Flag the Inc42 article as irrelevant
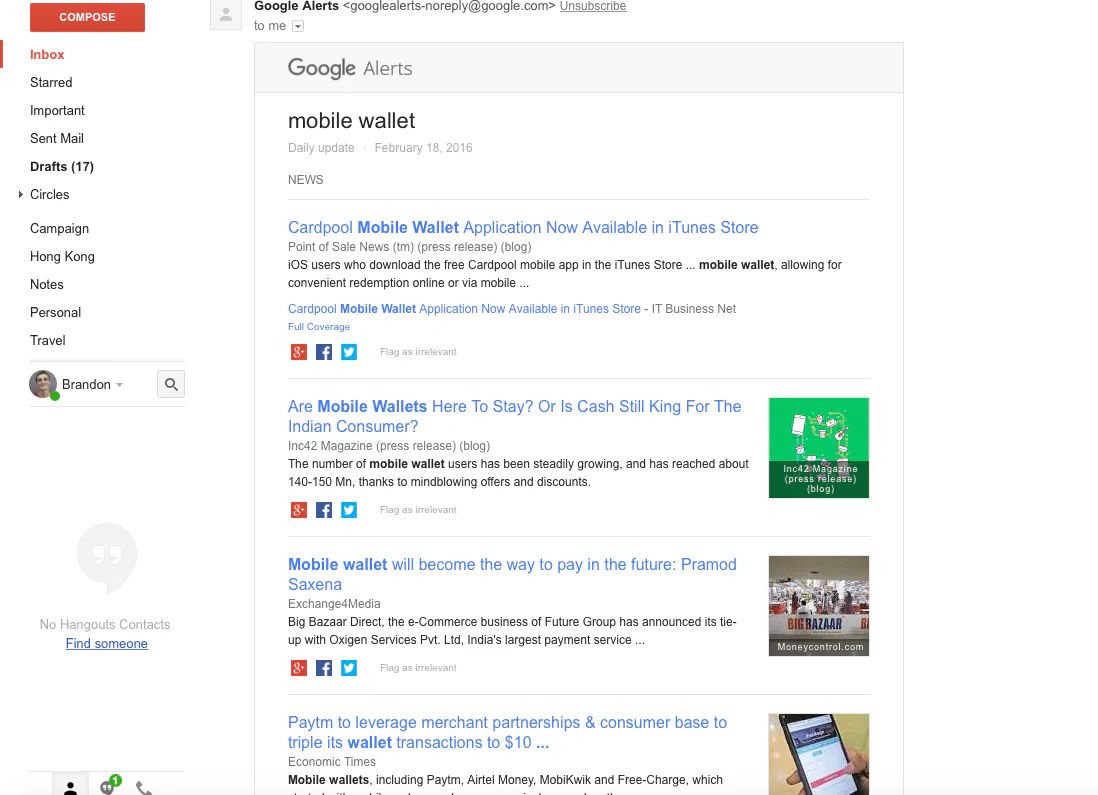 pos(418,510)
